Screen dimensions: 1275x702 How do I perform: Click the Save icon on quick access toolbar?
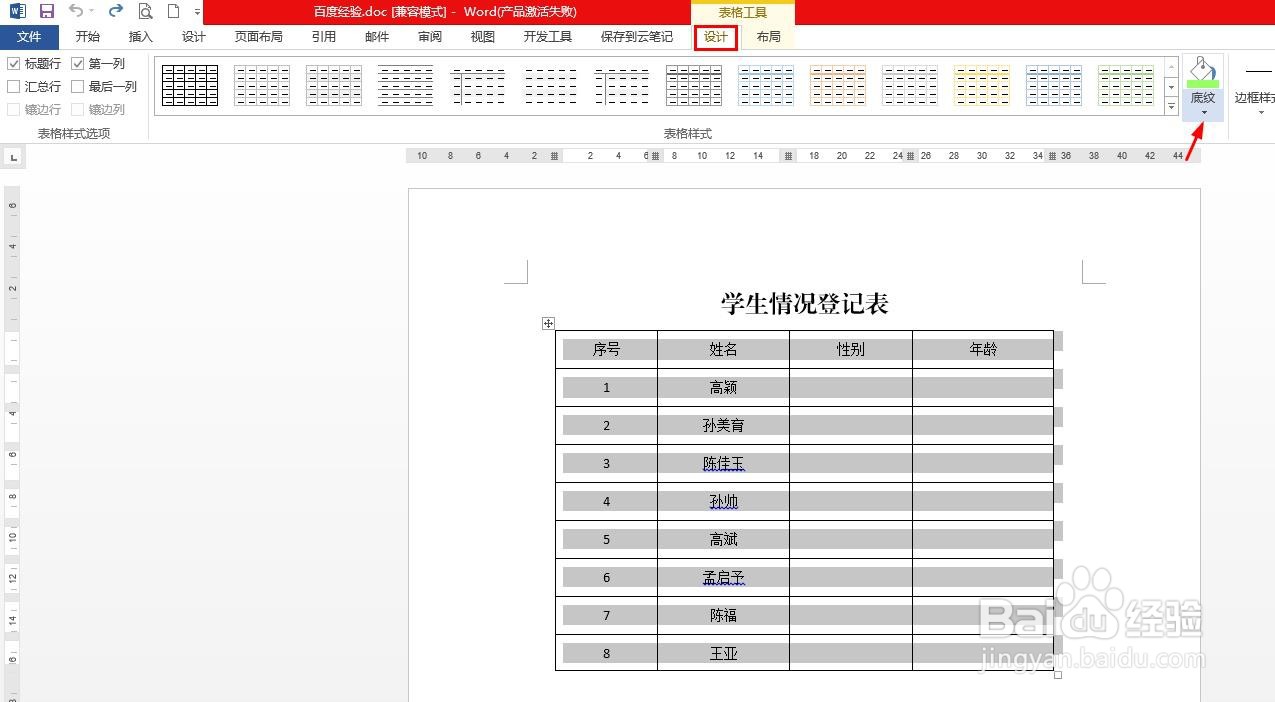(x=47, y=10)
